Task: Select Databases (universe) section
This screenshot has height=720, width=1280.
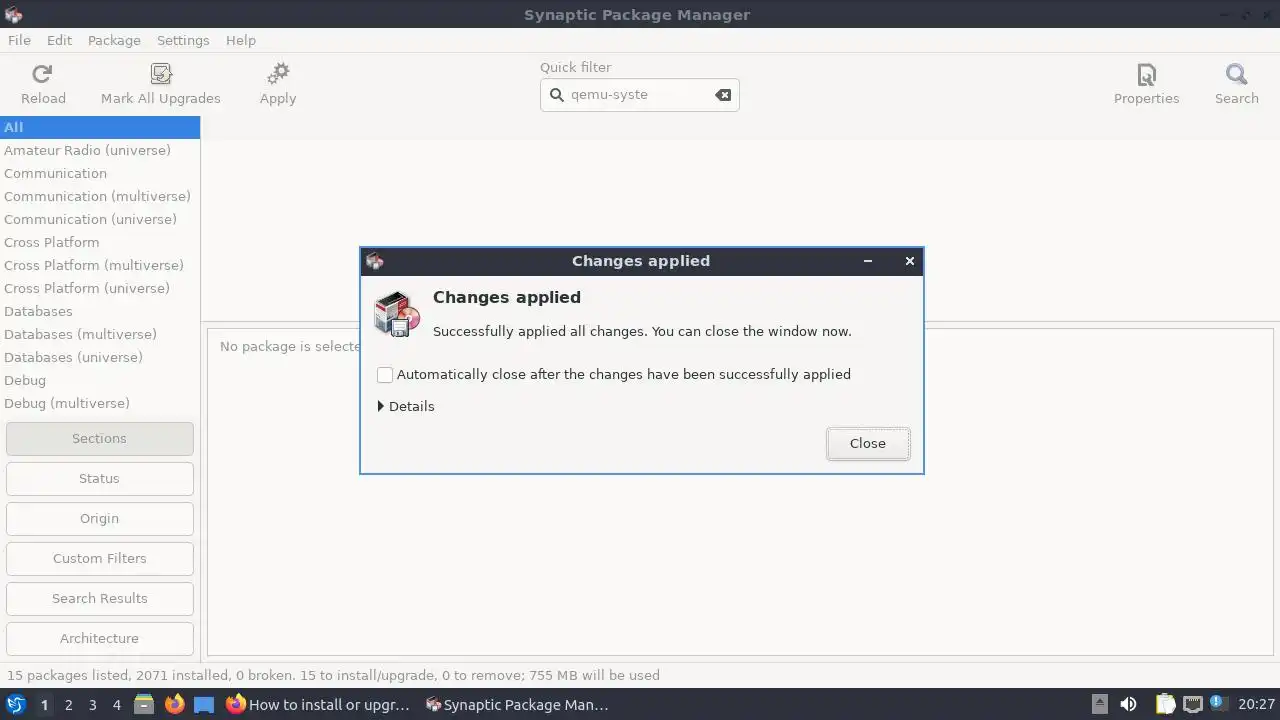Action: click(x=100, y=357)
